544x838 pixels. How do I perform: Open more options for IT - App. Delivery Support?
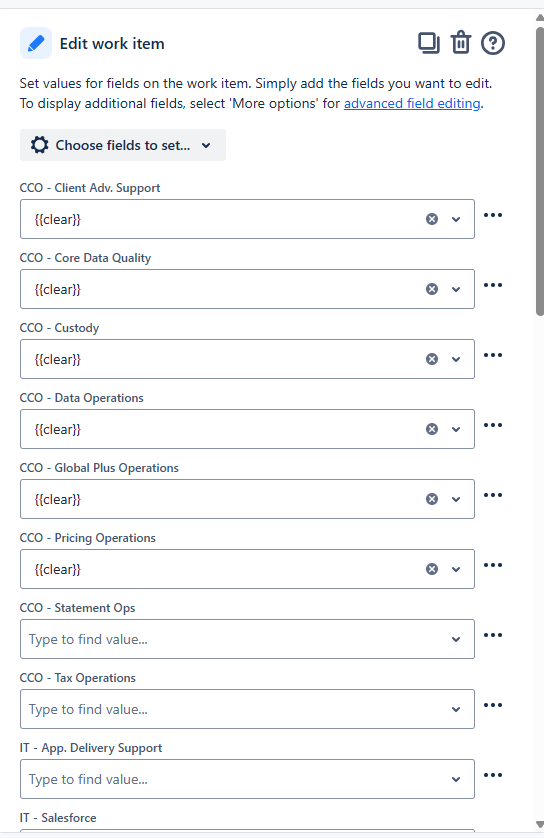point(493,775)
